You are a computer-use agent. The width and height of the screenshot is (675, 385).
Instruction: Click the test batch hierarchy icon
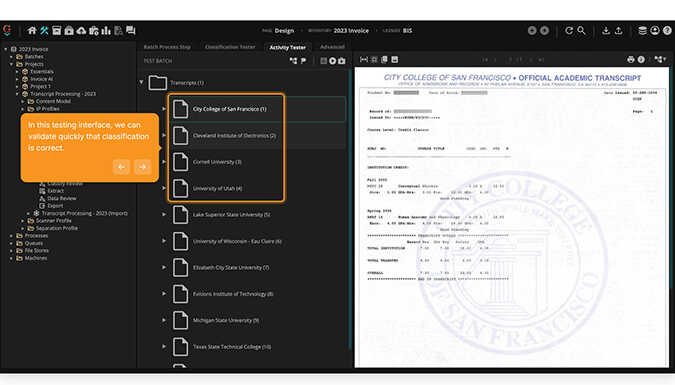point(294,61)
